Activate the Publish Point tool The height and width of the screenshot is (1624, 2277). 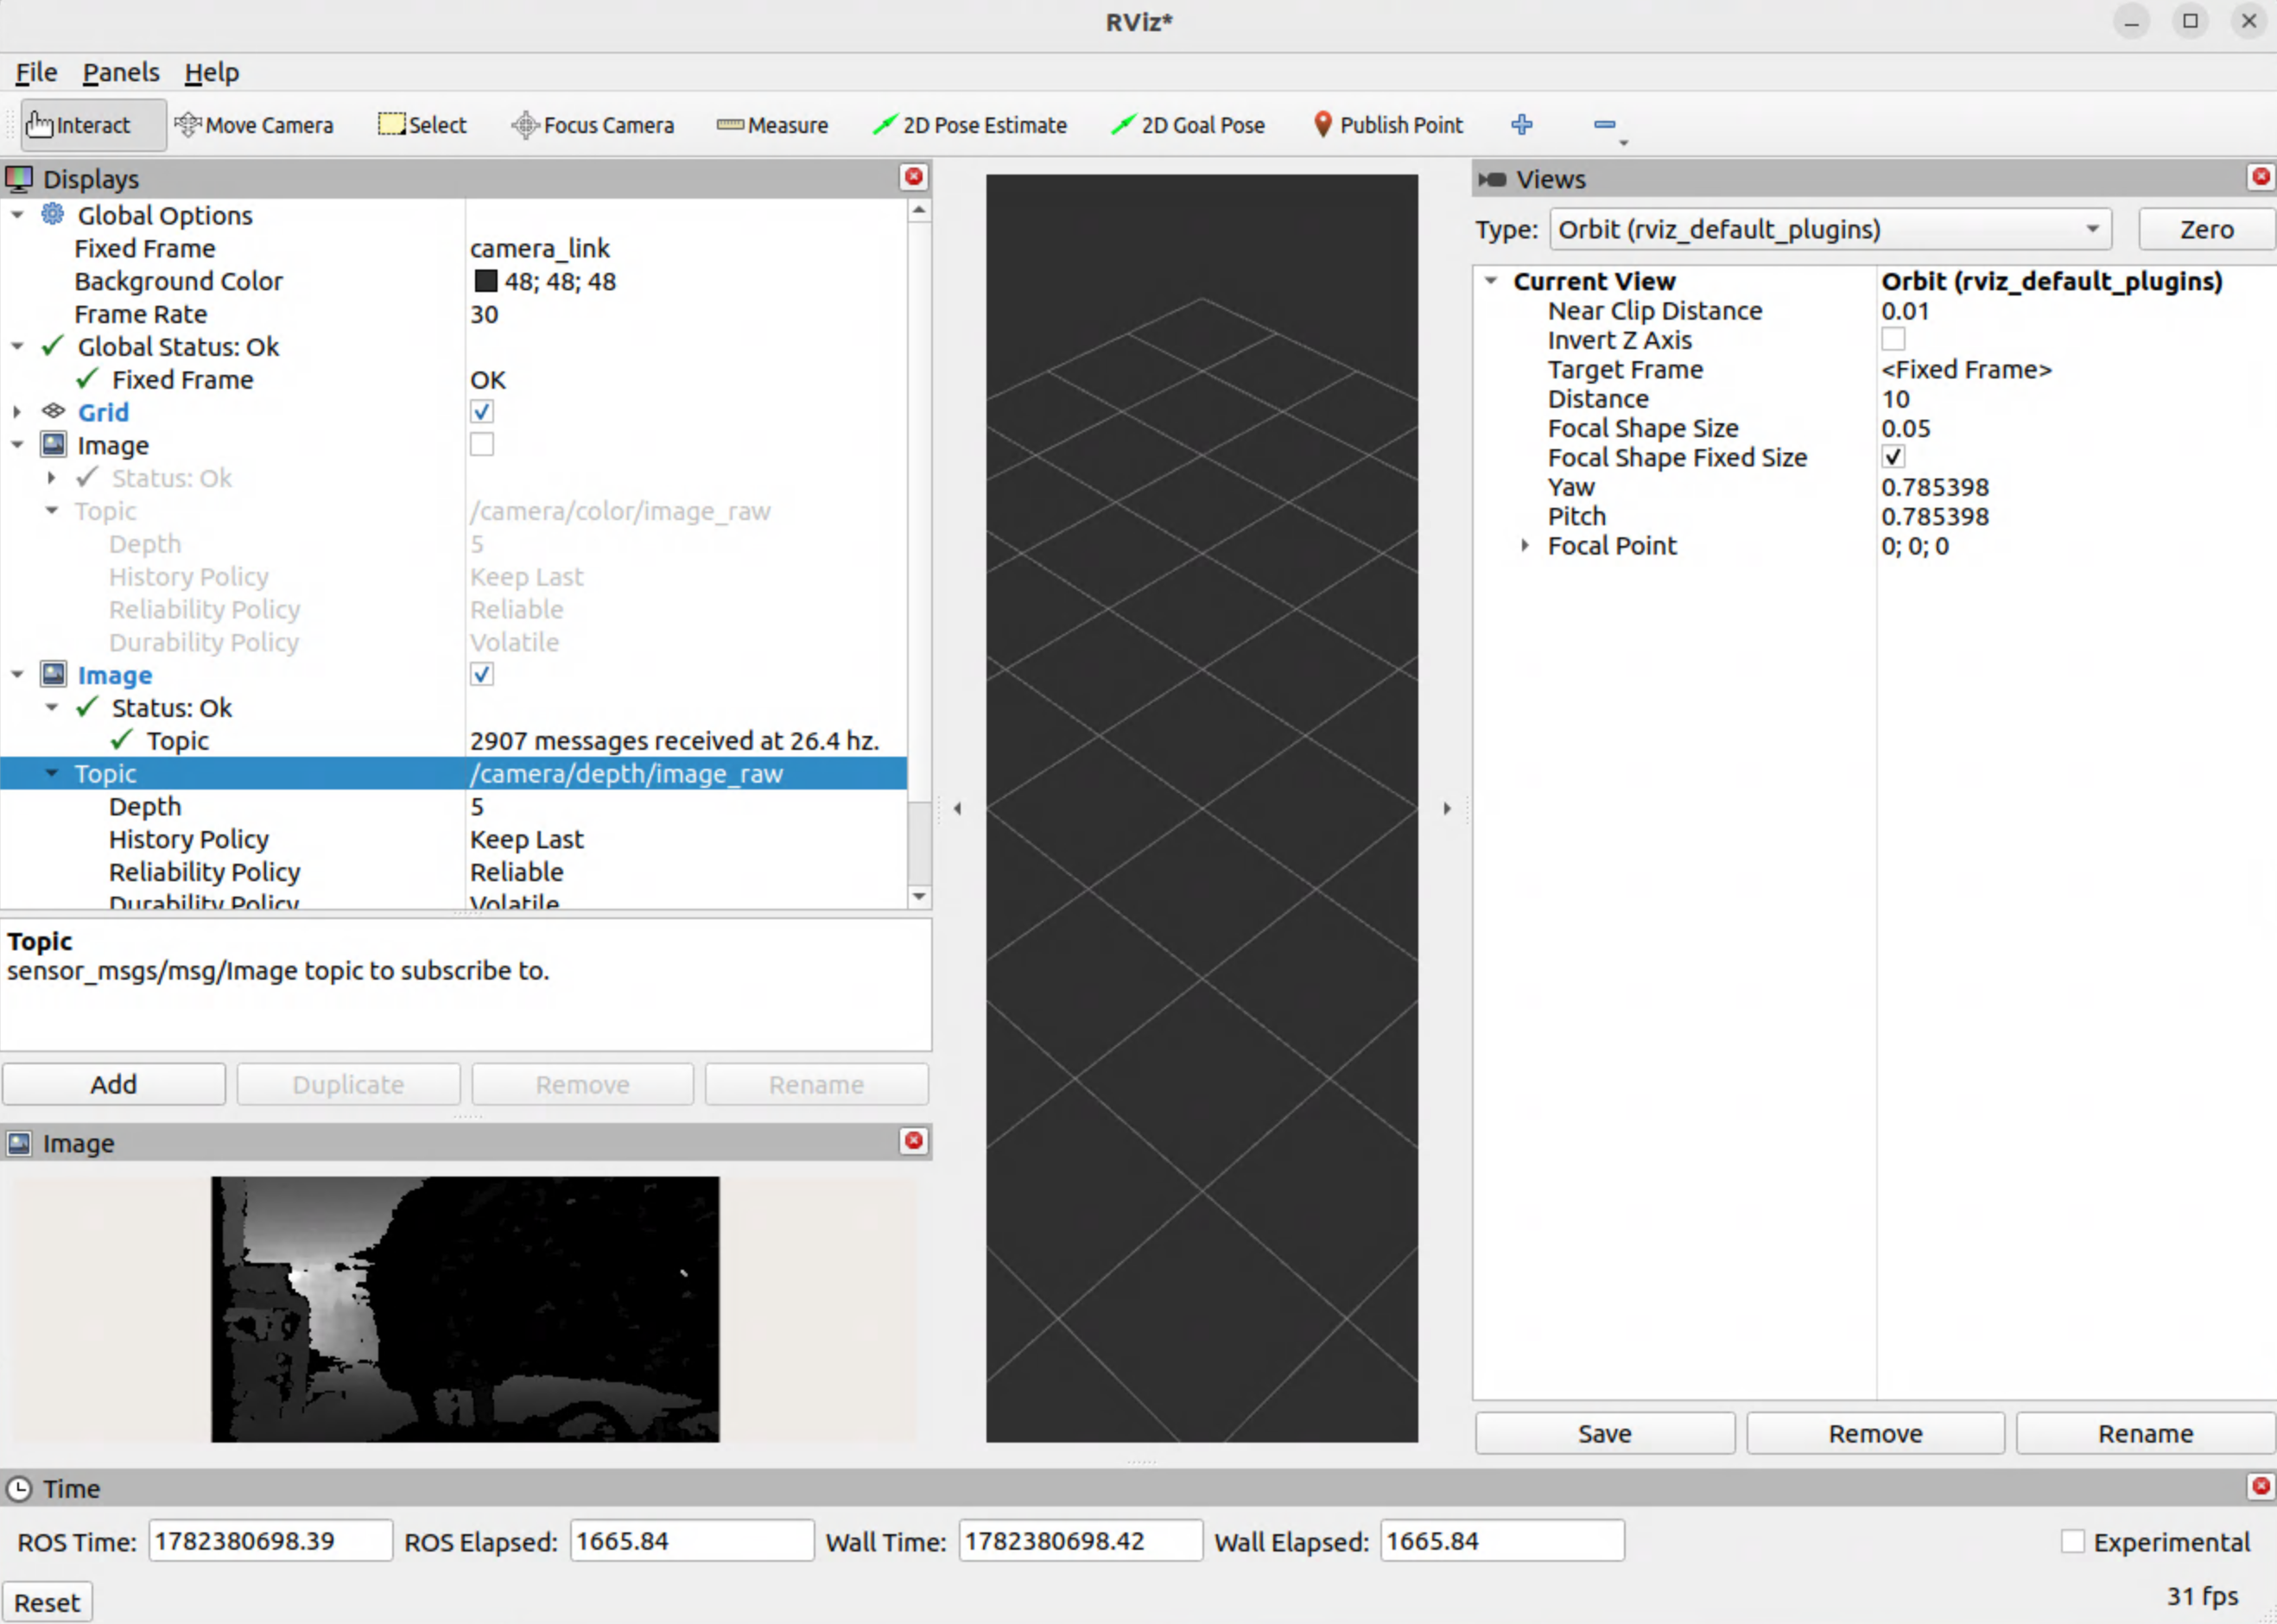coord(1387,125)
